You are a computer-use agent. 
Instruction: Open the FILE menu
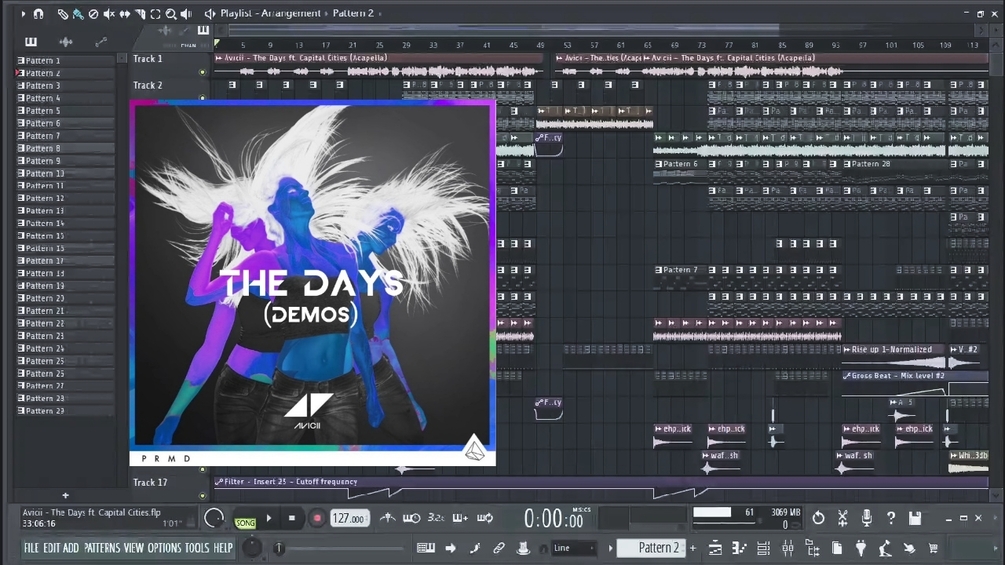(31, 548)
